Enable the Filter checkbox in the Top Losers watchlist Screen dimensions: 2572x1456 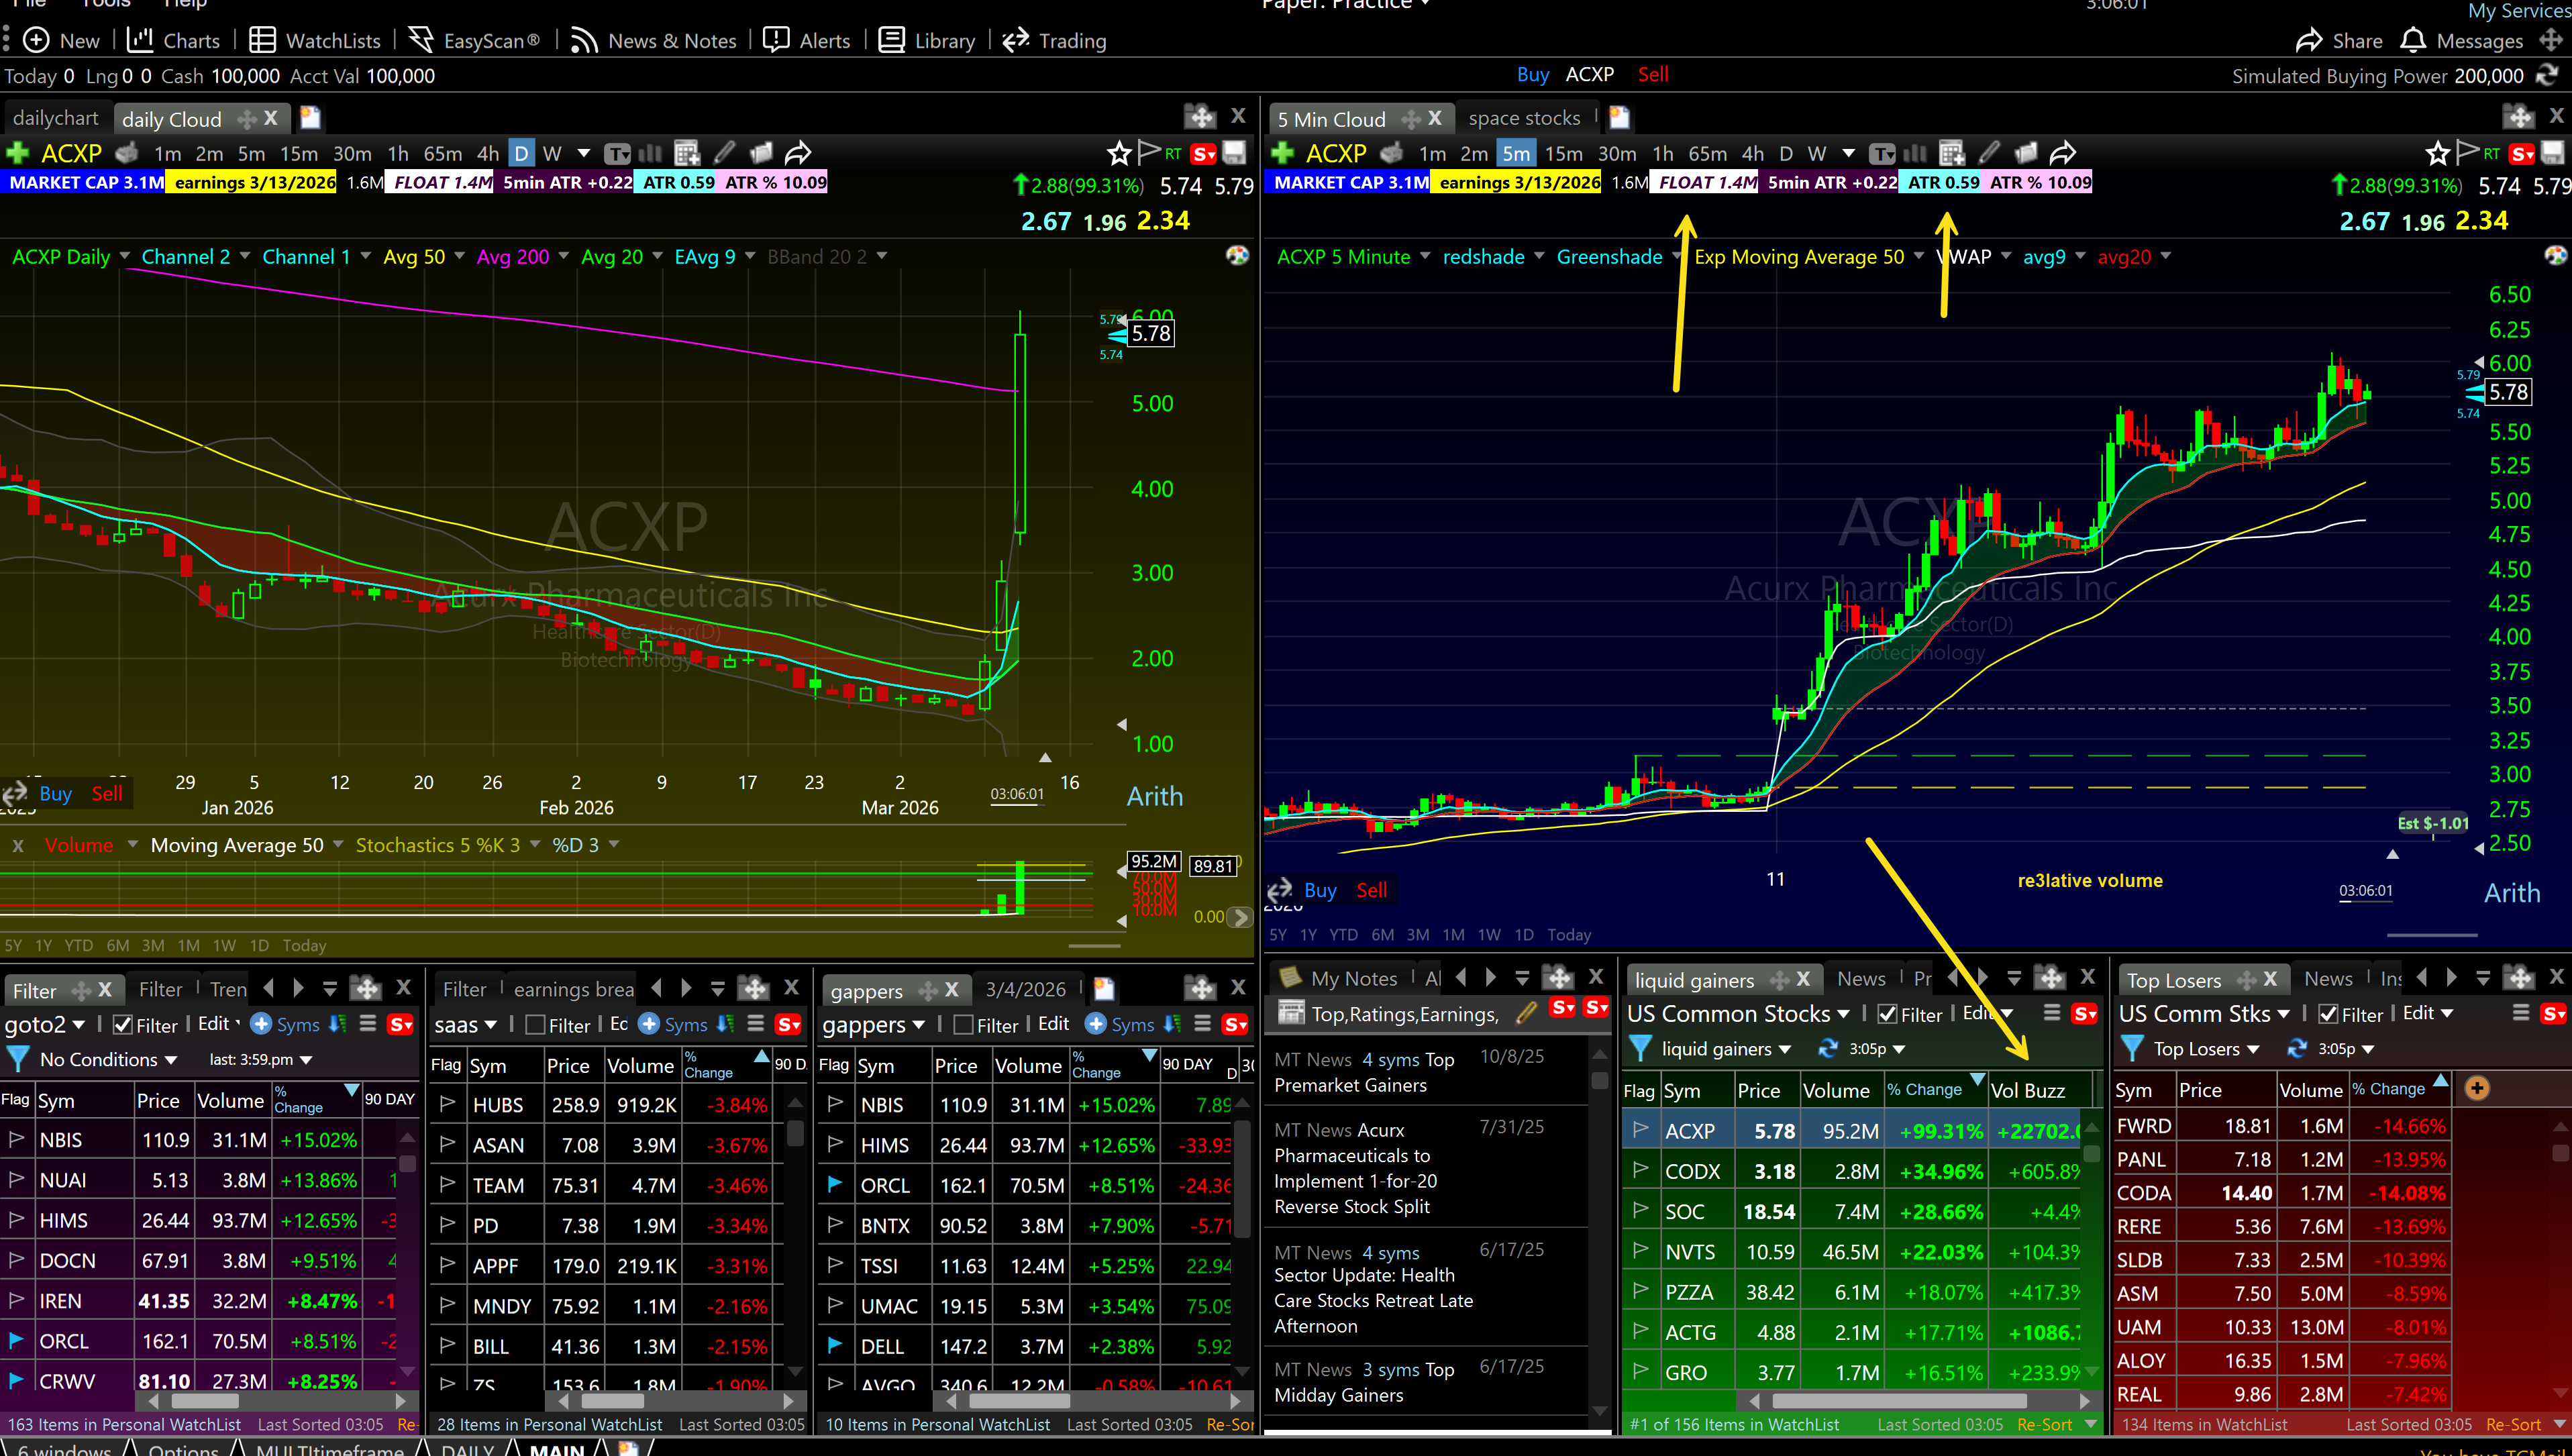click(x=2327, y=1013)
